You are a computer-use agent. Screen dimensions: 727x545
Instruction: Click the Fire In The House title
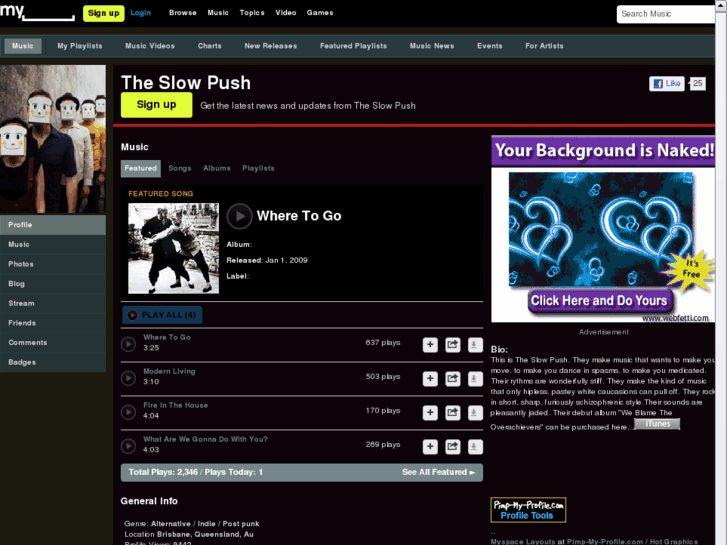coord(175,405)
